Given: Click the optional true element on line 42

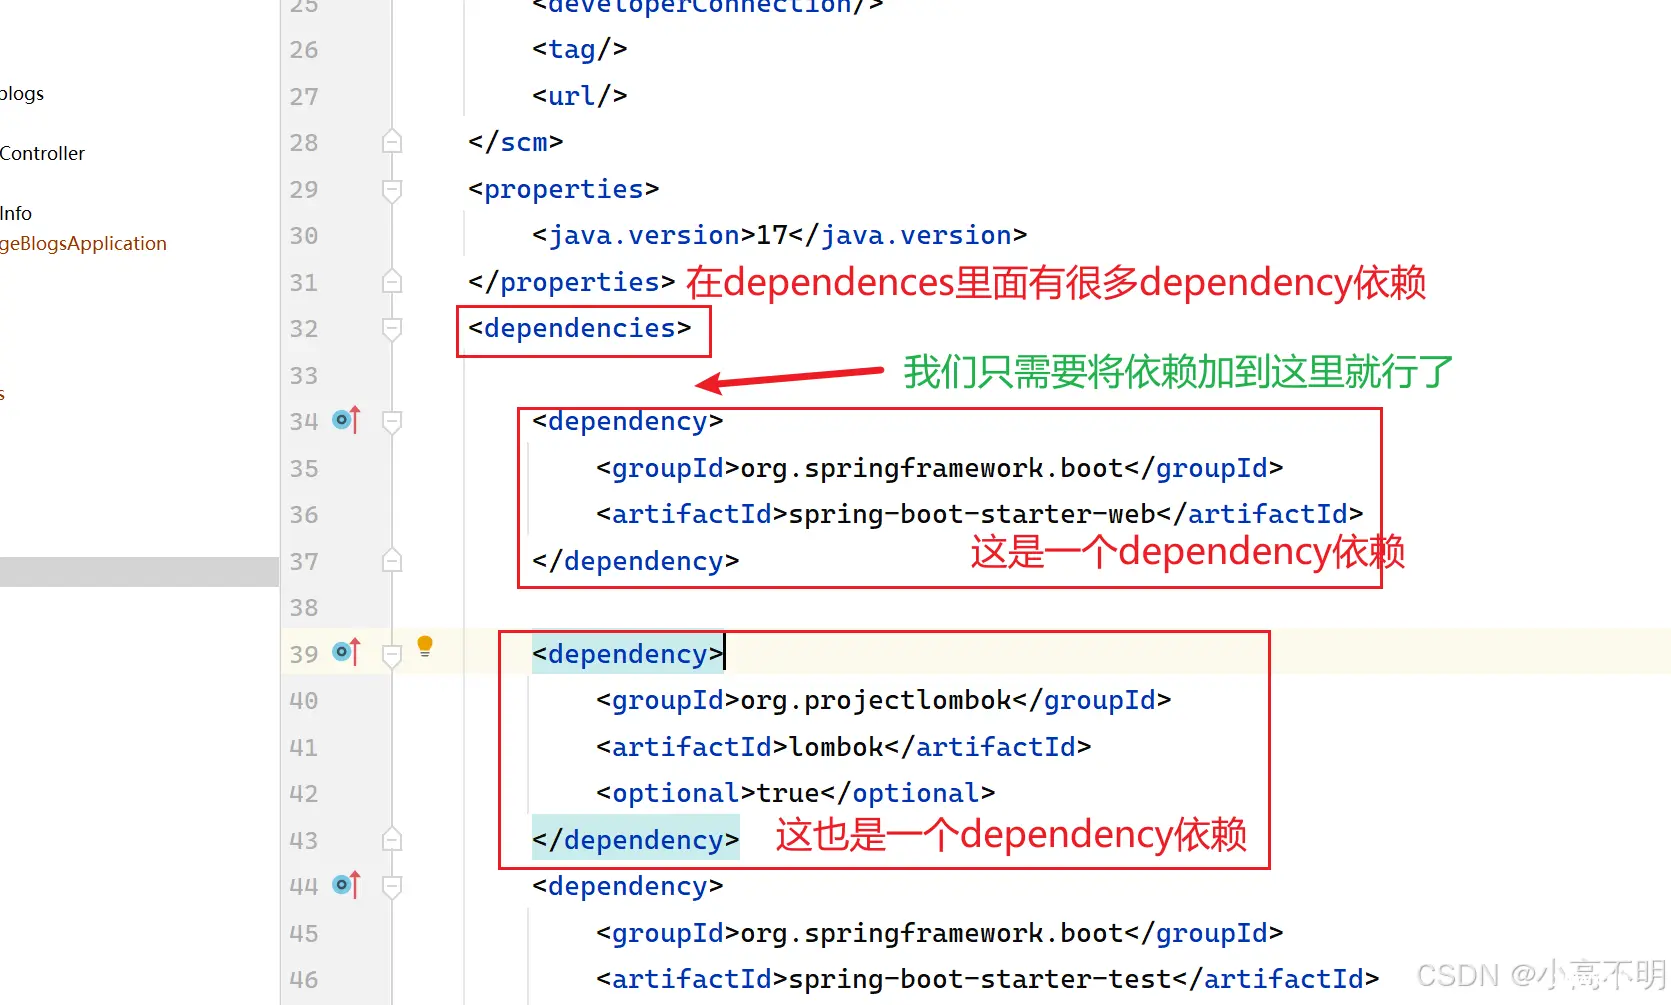Looking at the screenshot, I should click(796, 793).
